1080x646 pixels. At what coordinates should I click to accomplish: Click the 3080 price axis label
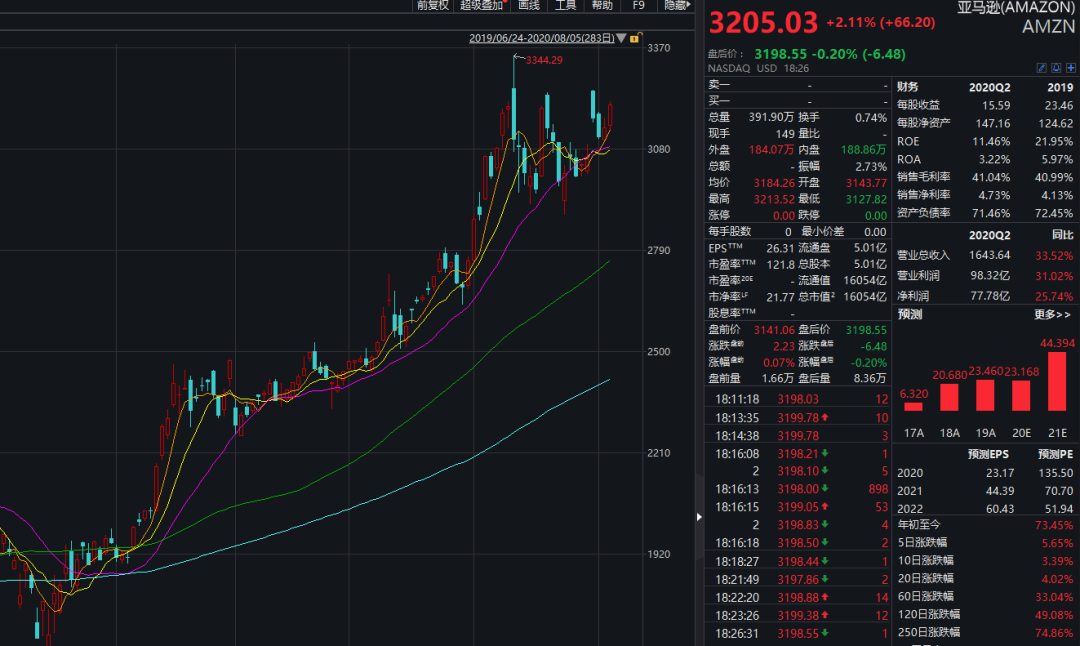coord(658,149)
